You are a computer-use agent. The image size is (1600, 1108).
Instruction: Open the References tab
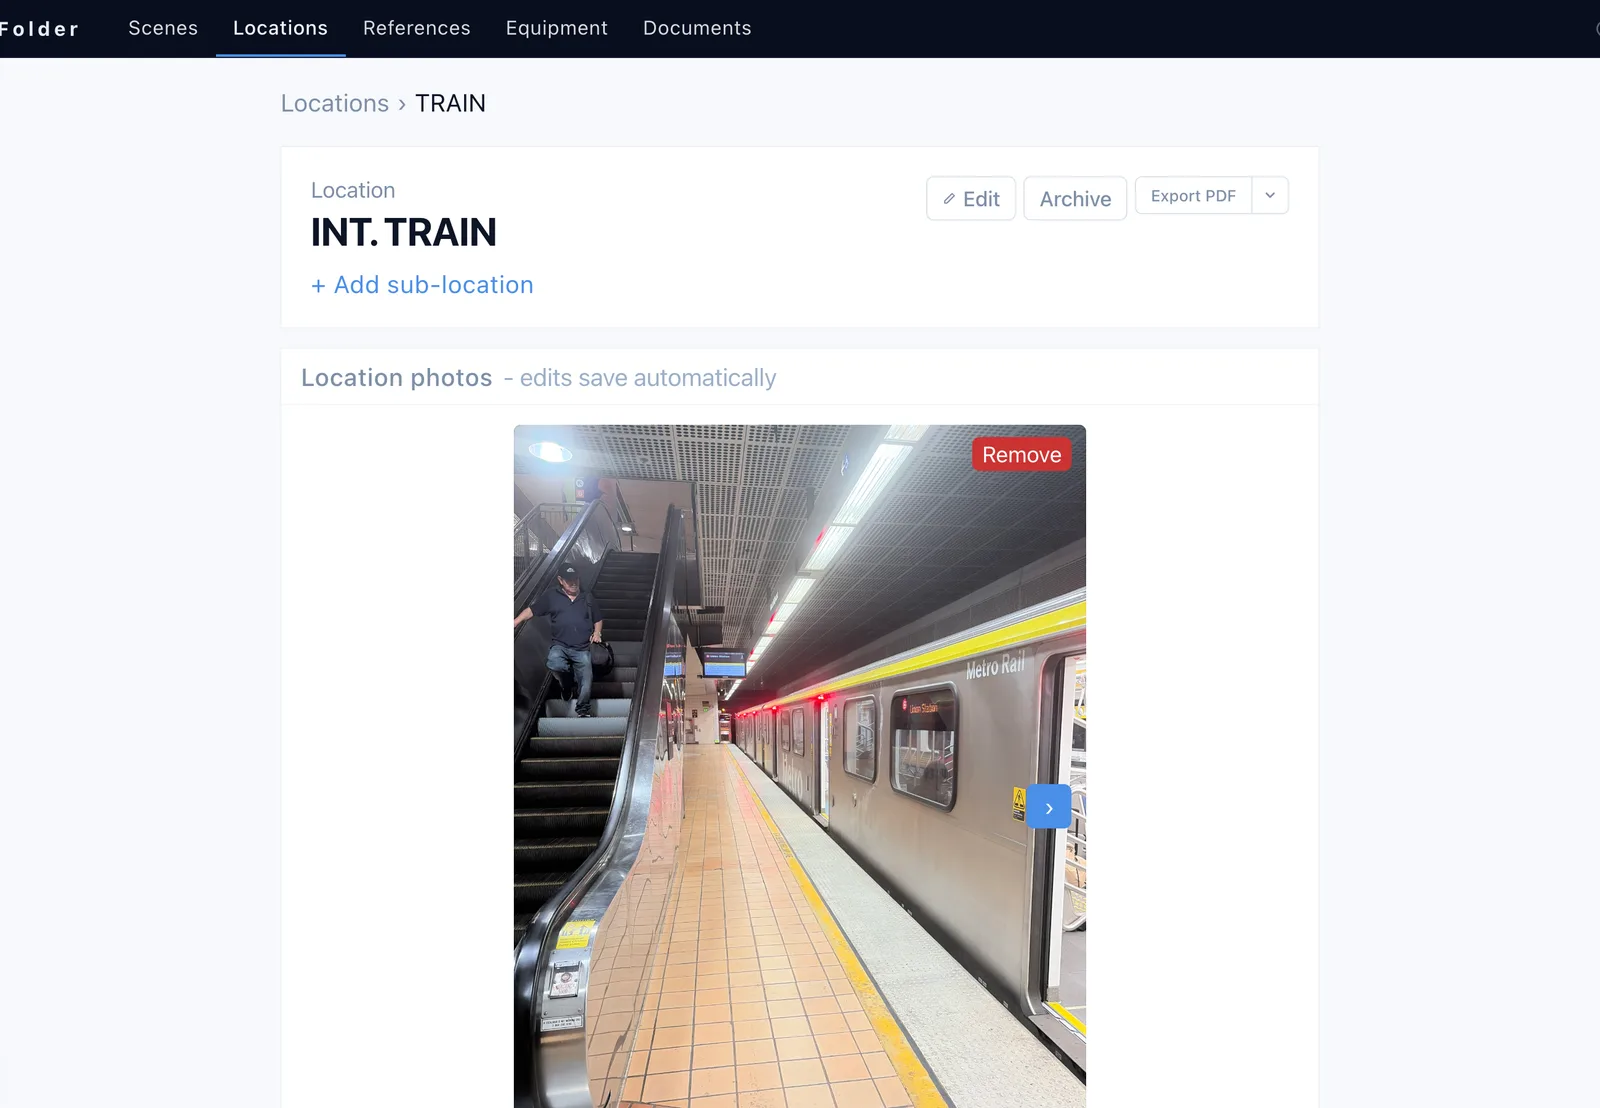416,28
